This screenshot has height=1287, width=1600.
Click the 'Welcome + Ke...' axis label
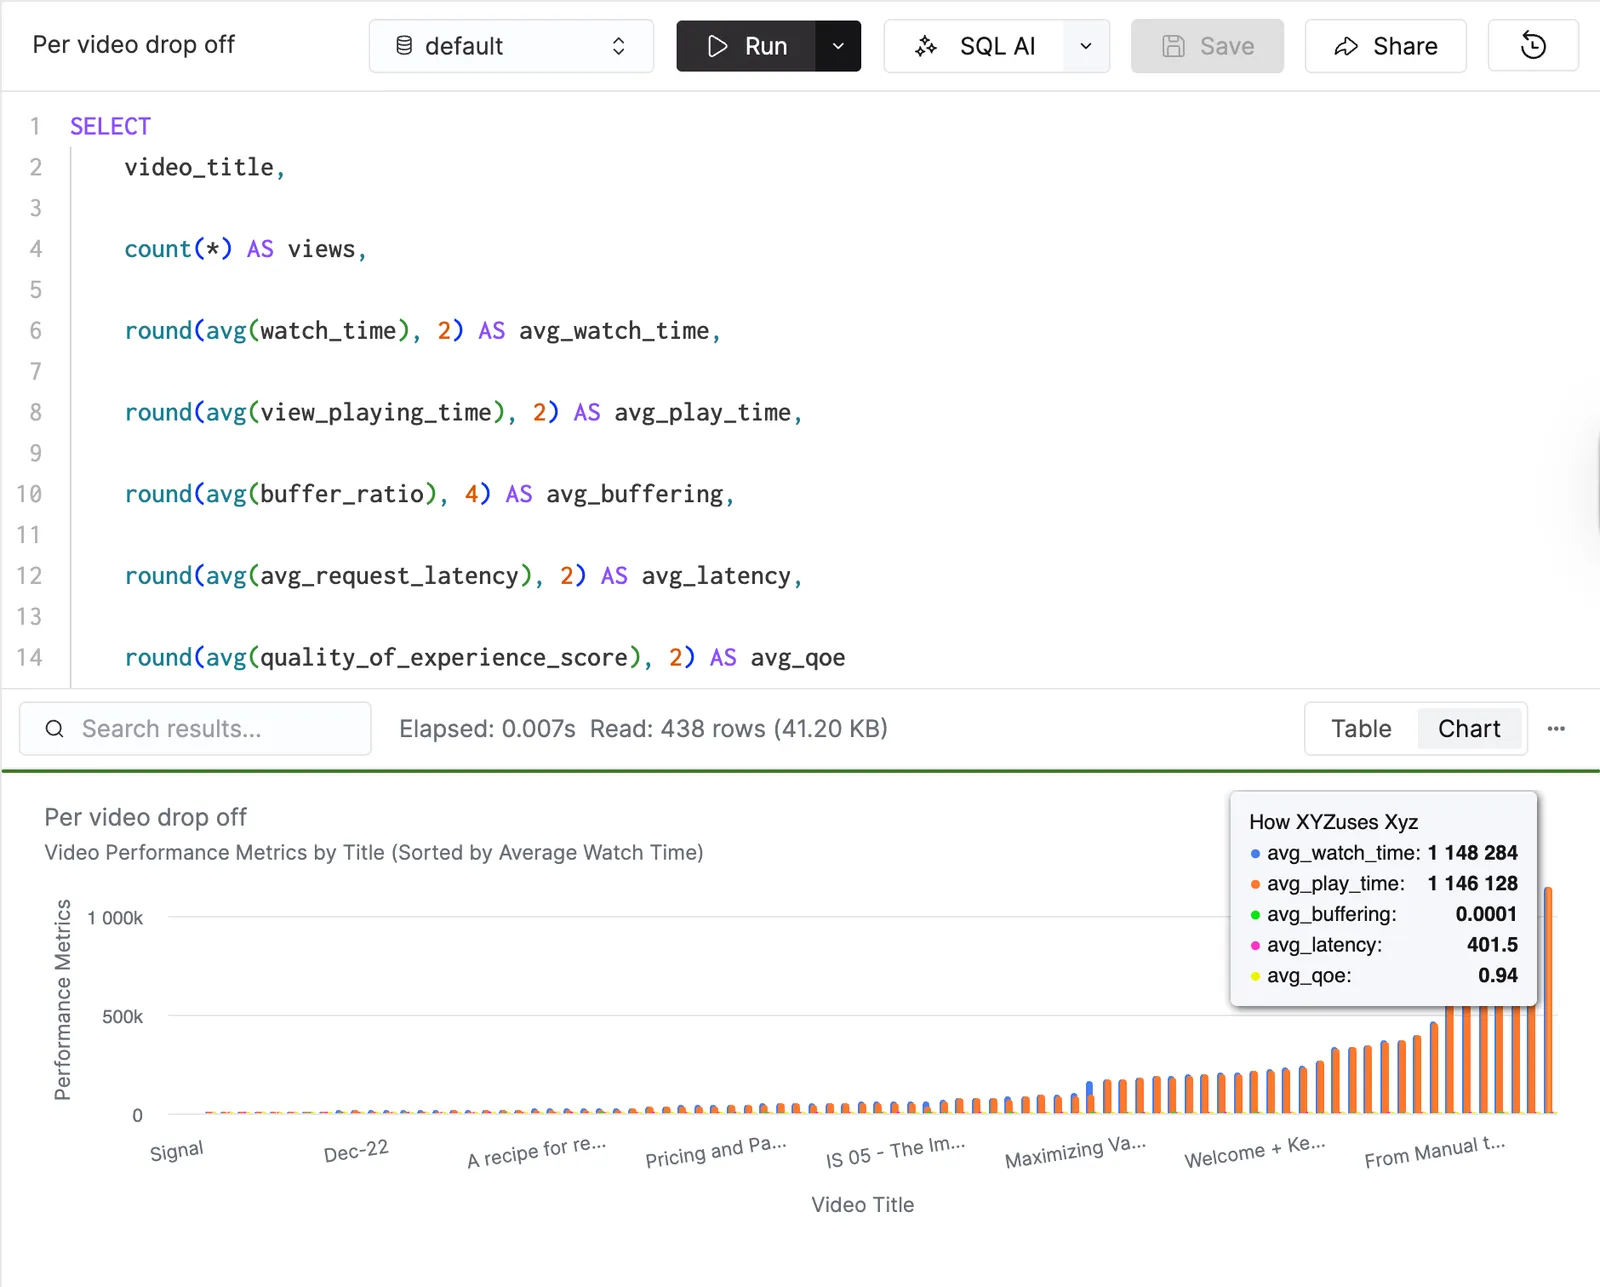1255,1152
